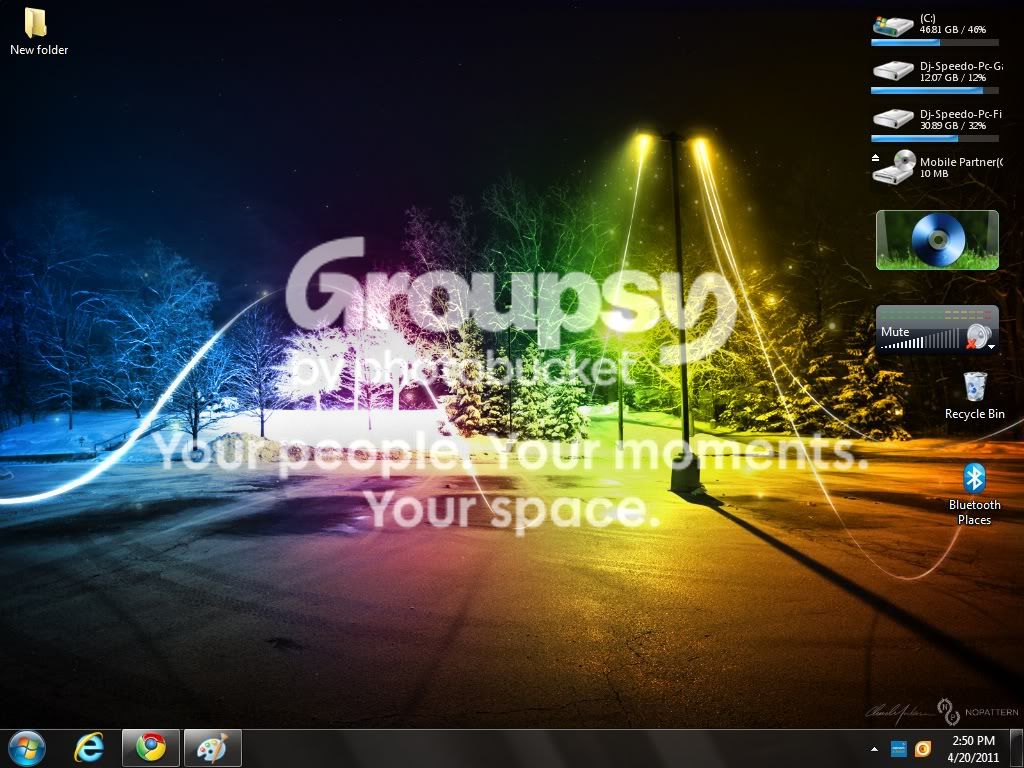The width and height of the screenshot is (1024, 768).
Task: Open the (C:) drive gadget icon
Action: (x=893, y=25)
